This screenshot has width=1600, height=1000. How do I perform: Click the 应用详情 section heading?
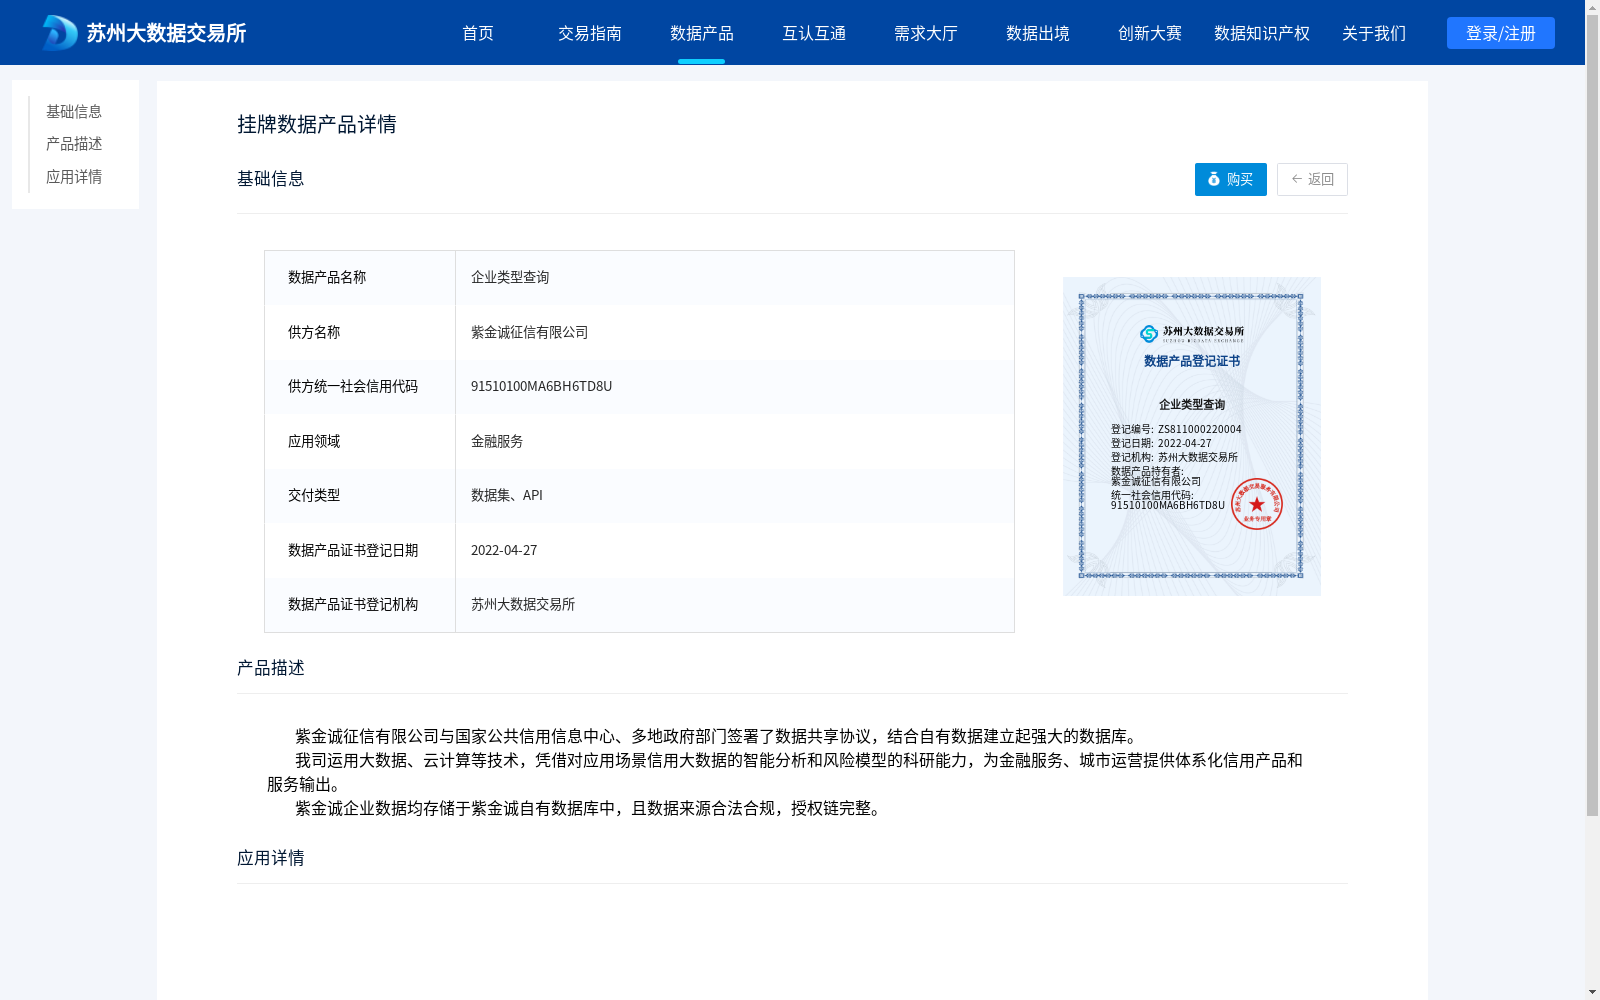(x=271, y=858)
